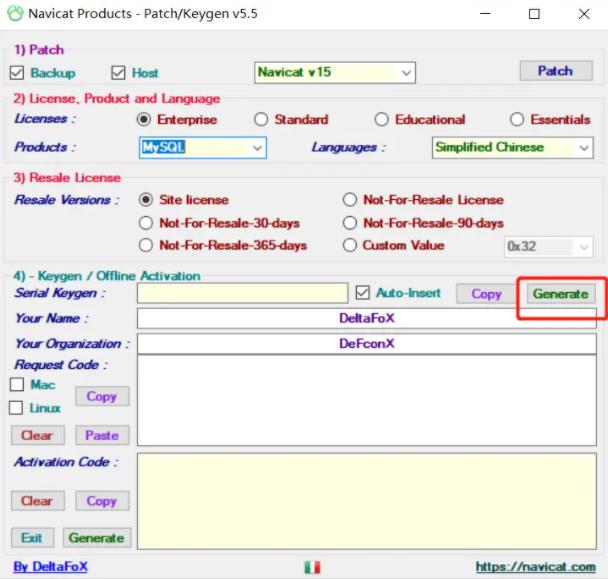
Task: Paste into the Request Code box
Action: coord(102,436)
